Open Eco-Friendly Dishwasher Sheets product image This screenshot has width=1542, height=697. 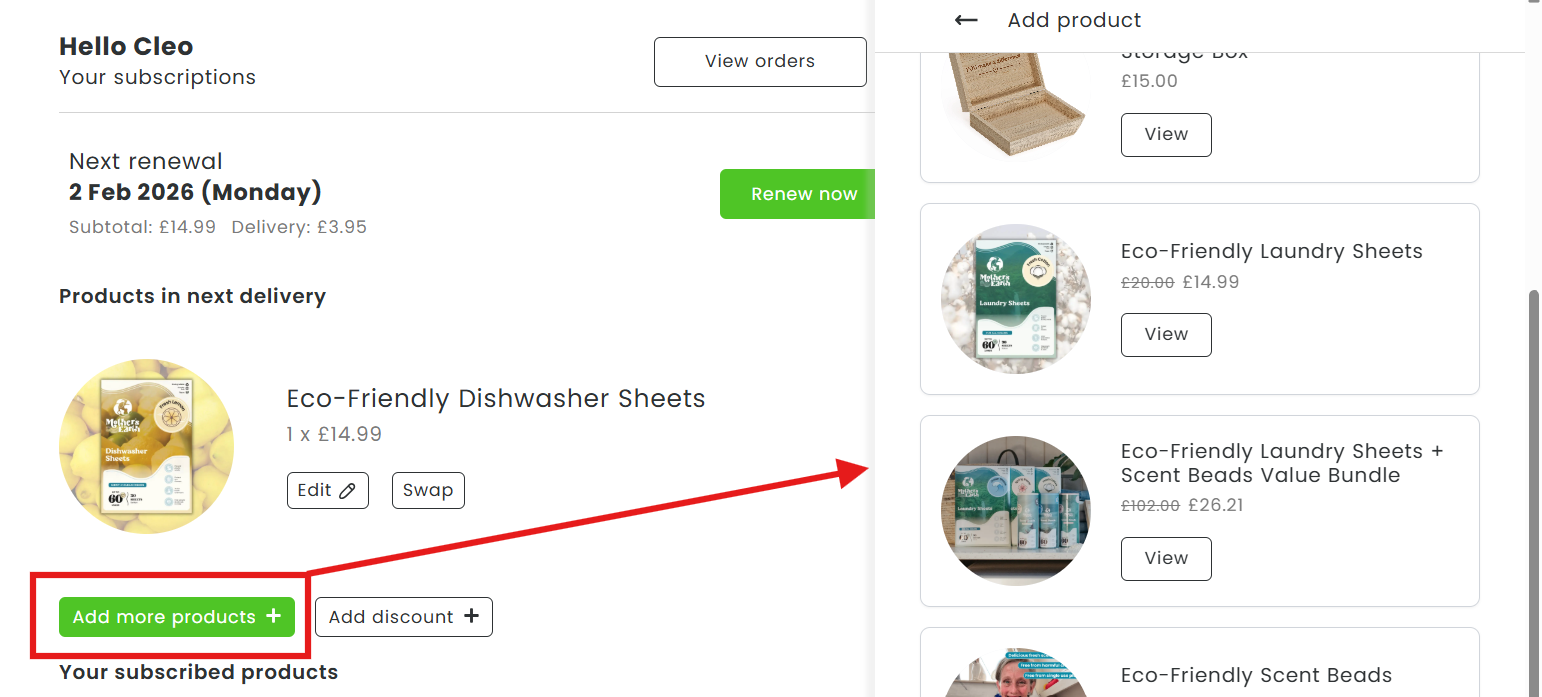point(147,446)
